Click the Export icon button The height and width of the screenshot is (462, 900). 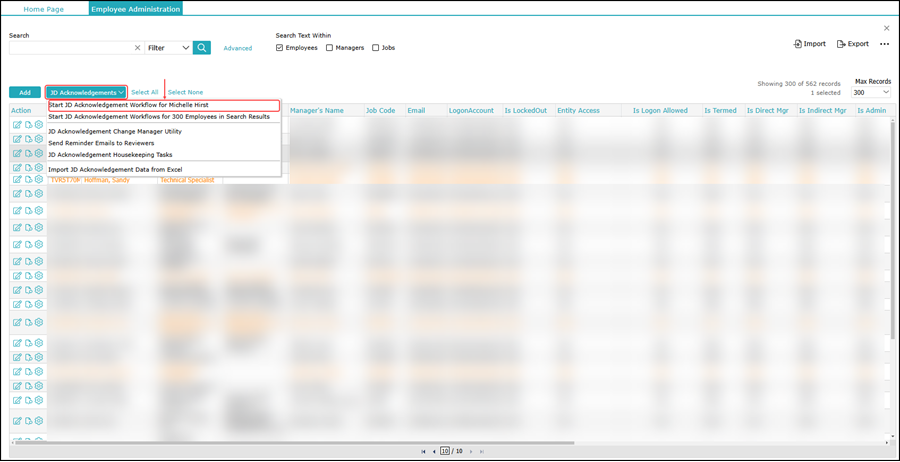tap(853, 44)
